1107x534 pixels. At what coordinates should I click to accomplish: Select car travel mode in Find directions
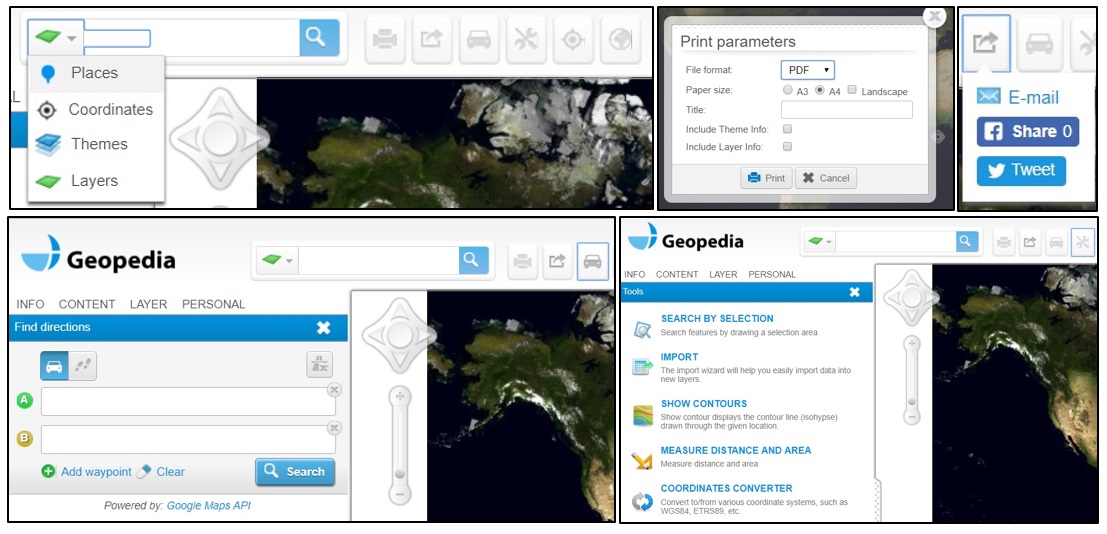[54, 366]
